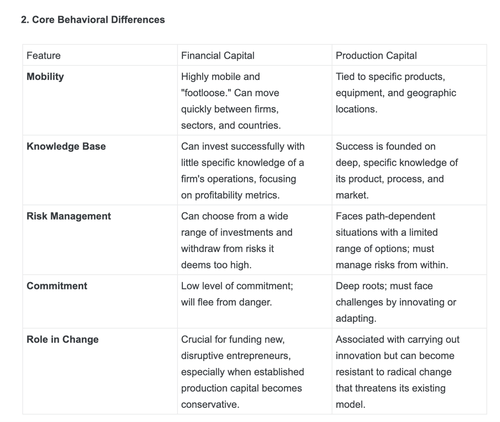Select the Financial Capital column header

(x=218, y=55)
